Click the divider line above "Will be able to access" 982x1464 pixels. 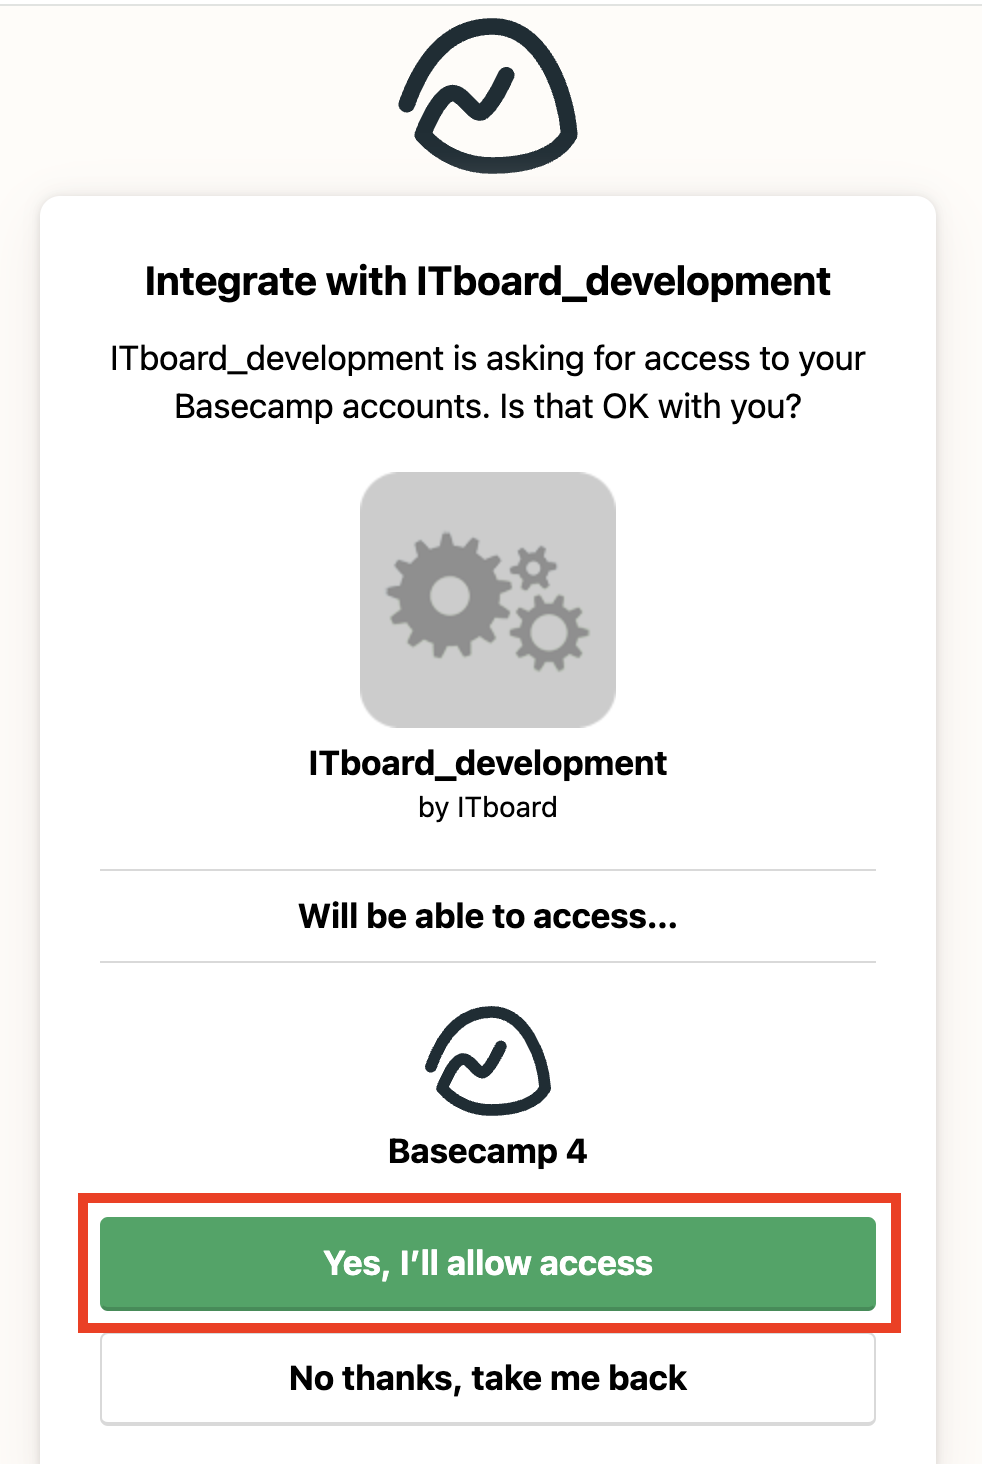click(488, 870)
